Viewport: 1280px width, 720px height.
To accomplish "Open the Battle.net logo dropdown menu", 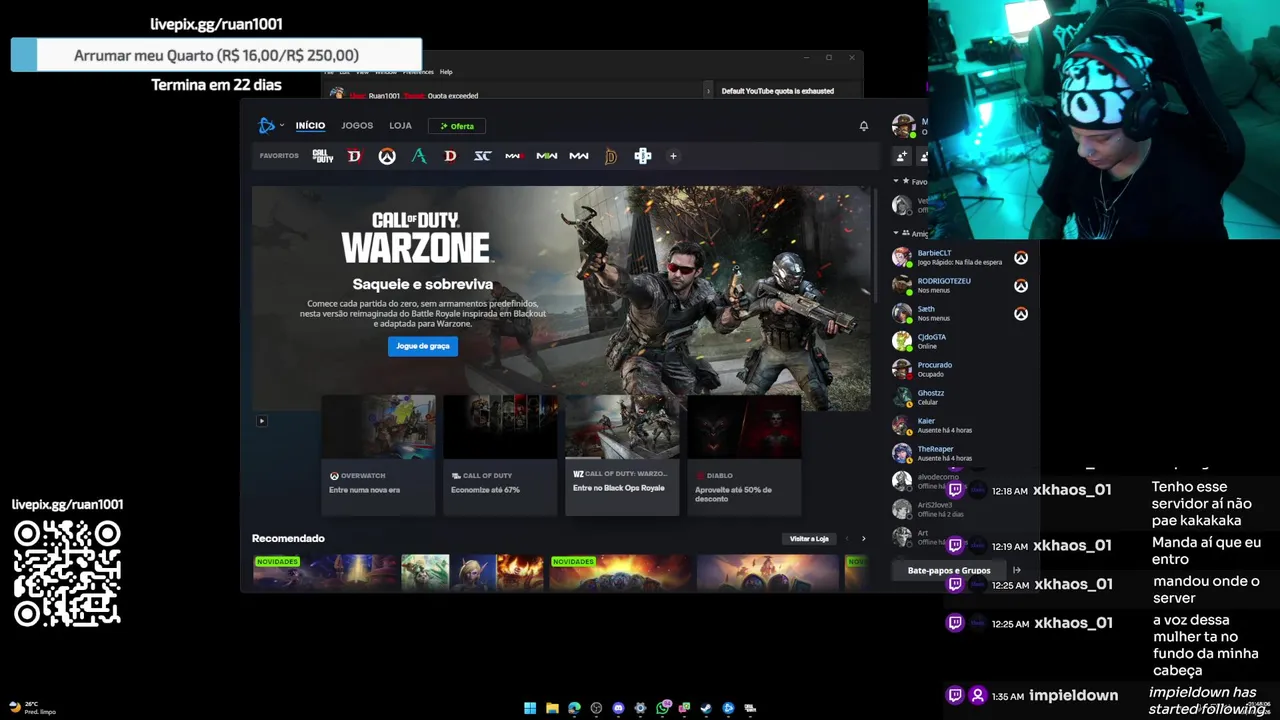I will coord(271,126).
